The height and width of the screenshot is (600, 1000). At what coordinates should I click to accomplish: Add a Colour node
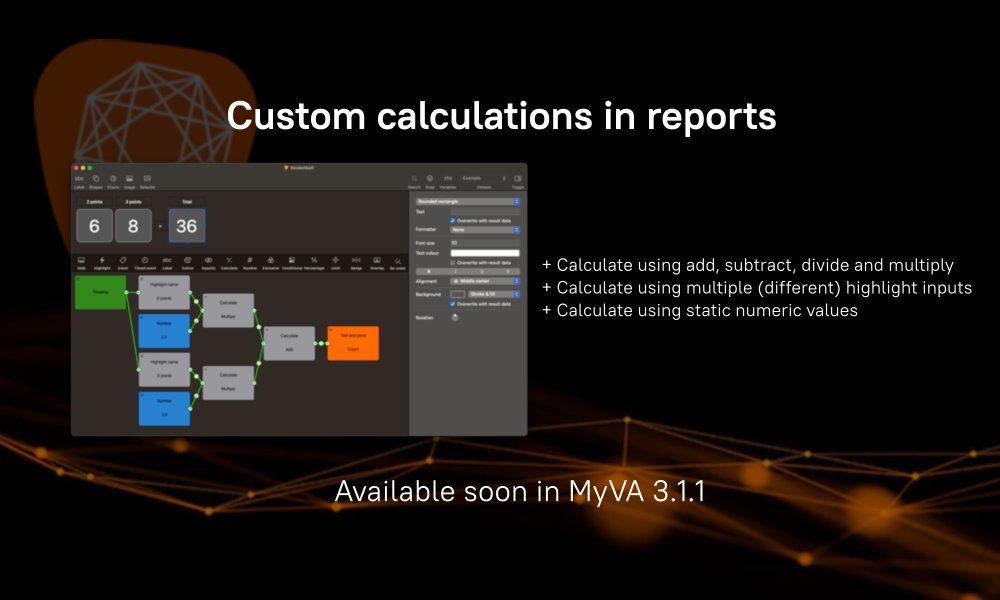[x=188, y=263]
